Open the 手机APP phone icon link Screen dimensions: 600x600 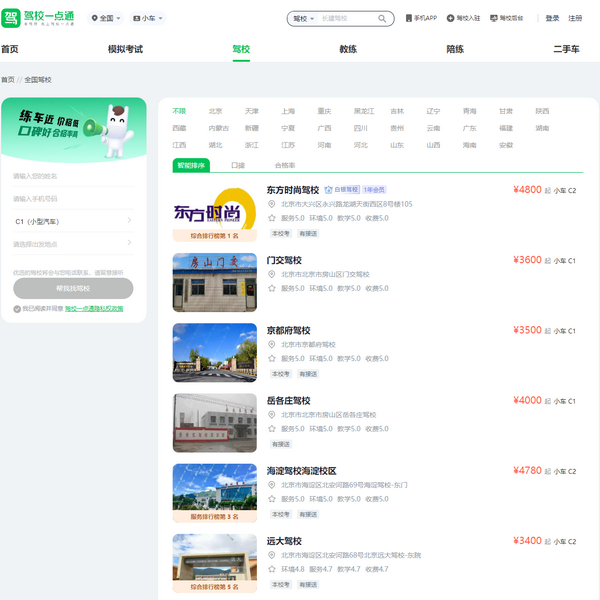tap(409, 18)
